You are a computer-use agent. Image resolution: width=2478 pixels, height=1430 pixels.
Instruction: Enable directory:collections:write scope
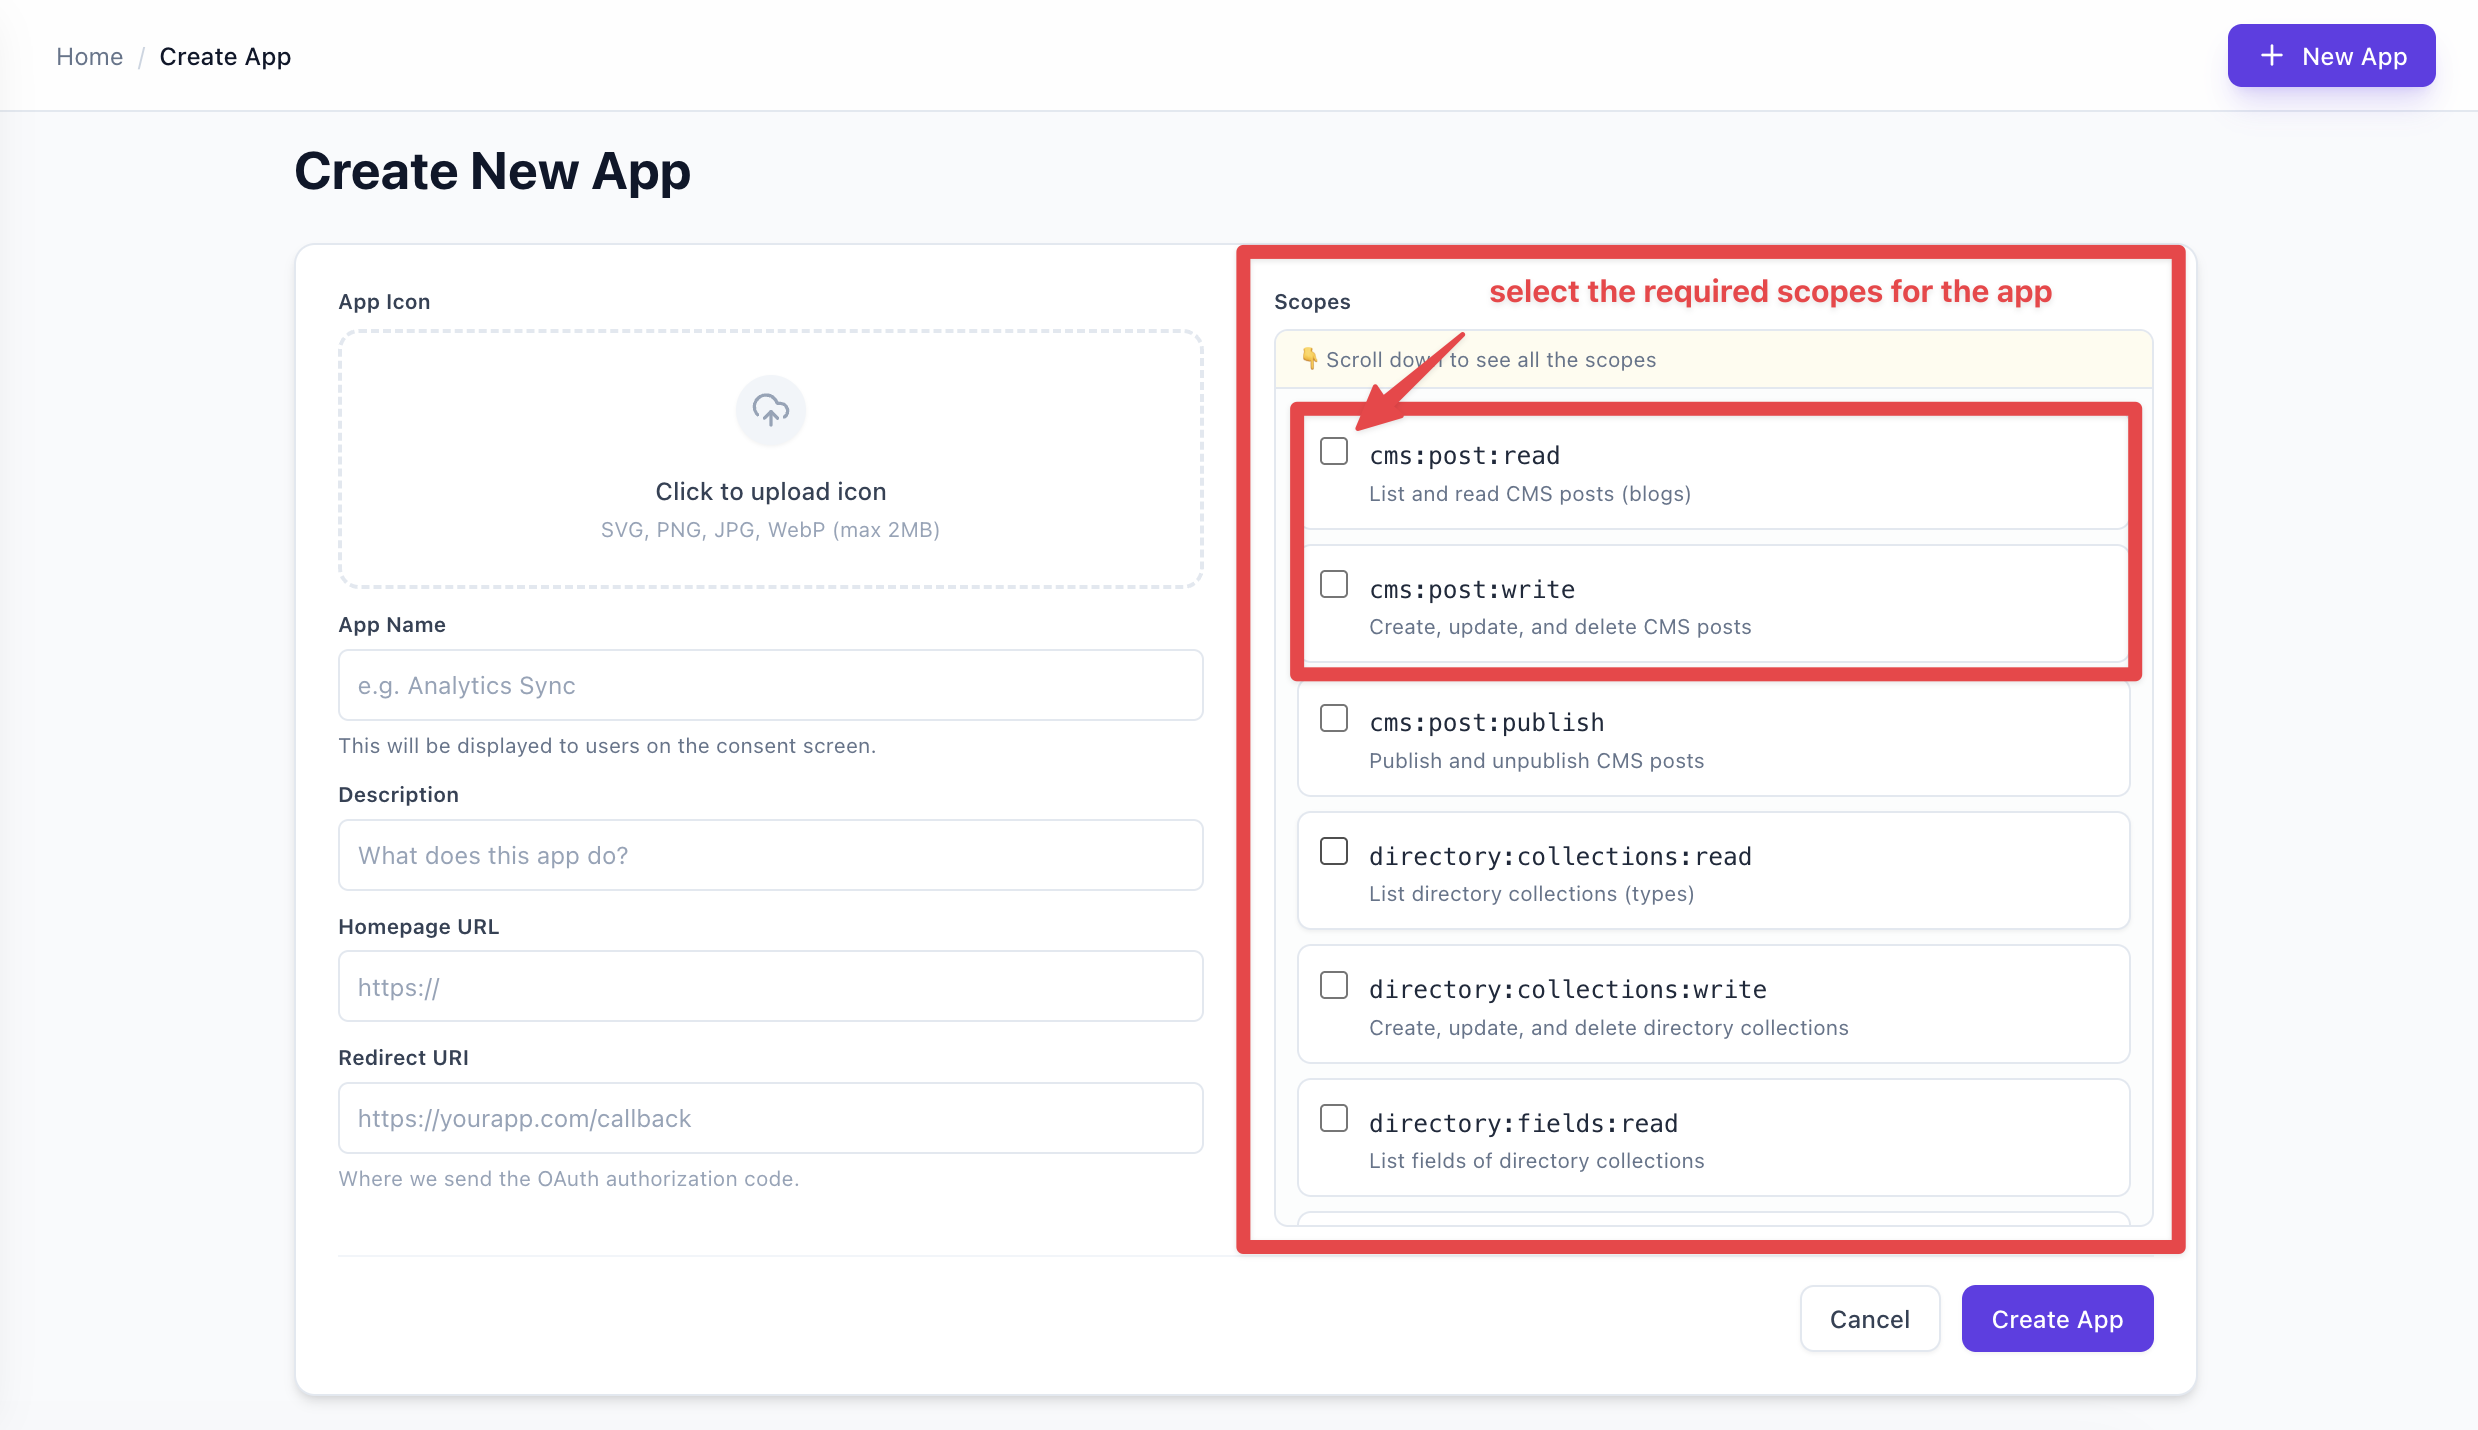[1333, 986]
